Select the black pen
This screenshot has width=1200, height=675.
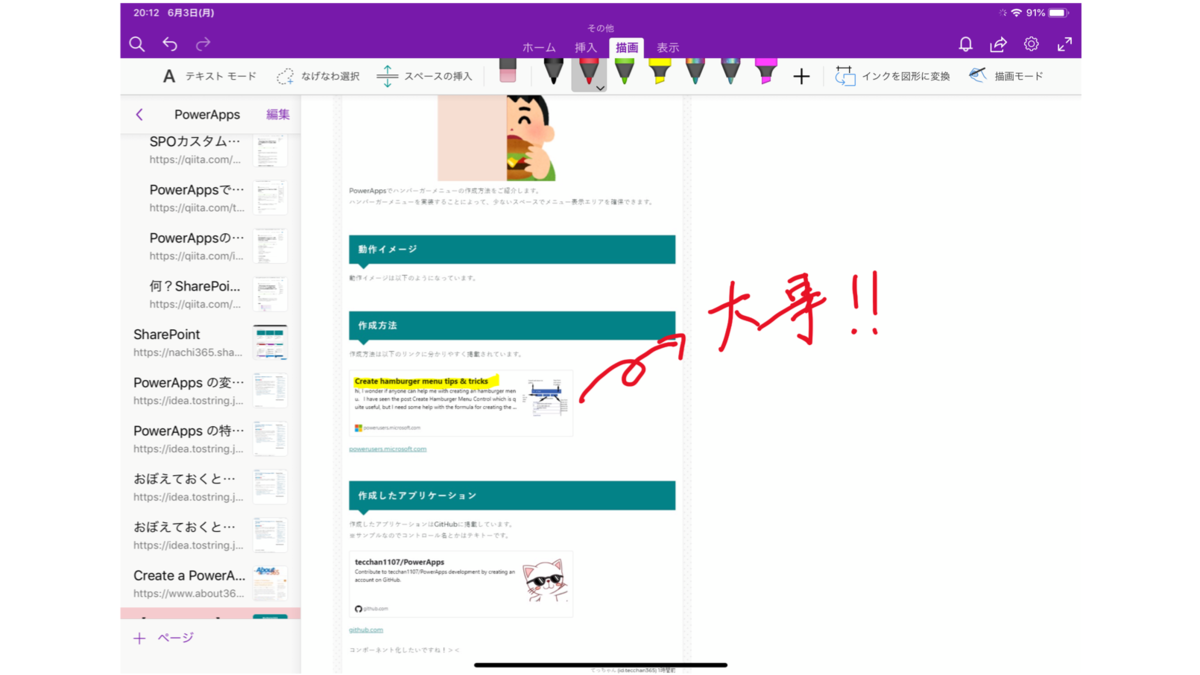click(x=553, y=72)
